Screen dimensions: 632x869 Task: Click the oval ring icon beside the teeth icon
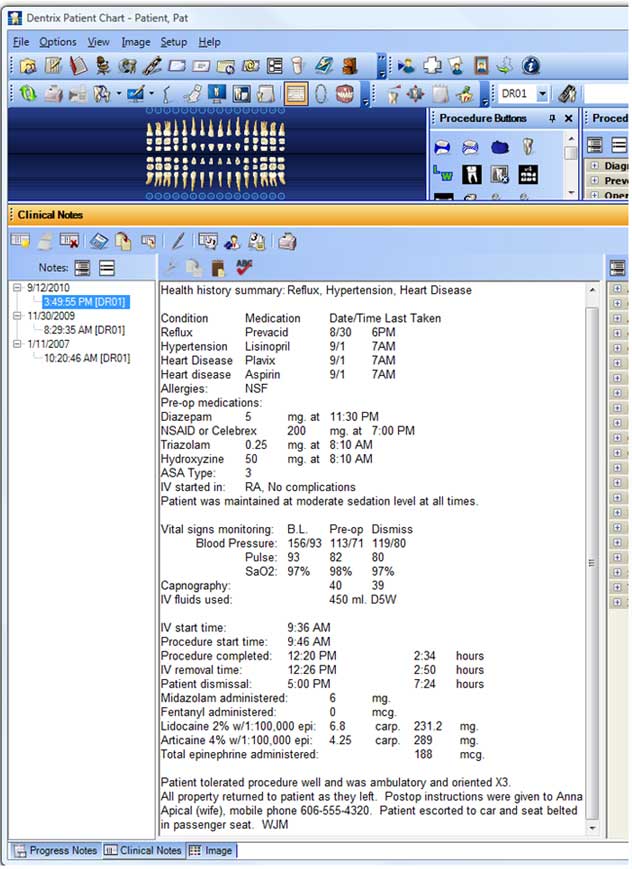click(321, 94)
